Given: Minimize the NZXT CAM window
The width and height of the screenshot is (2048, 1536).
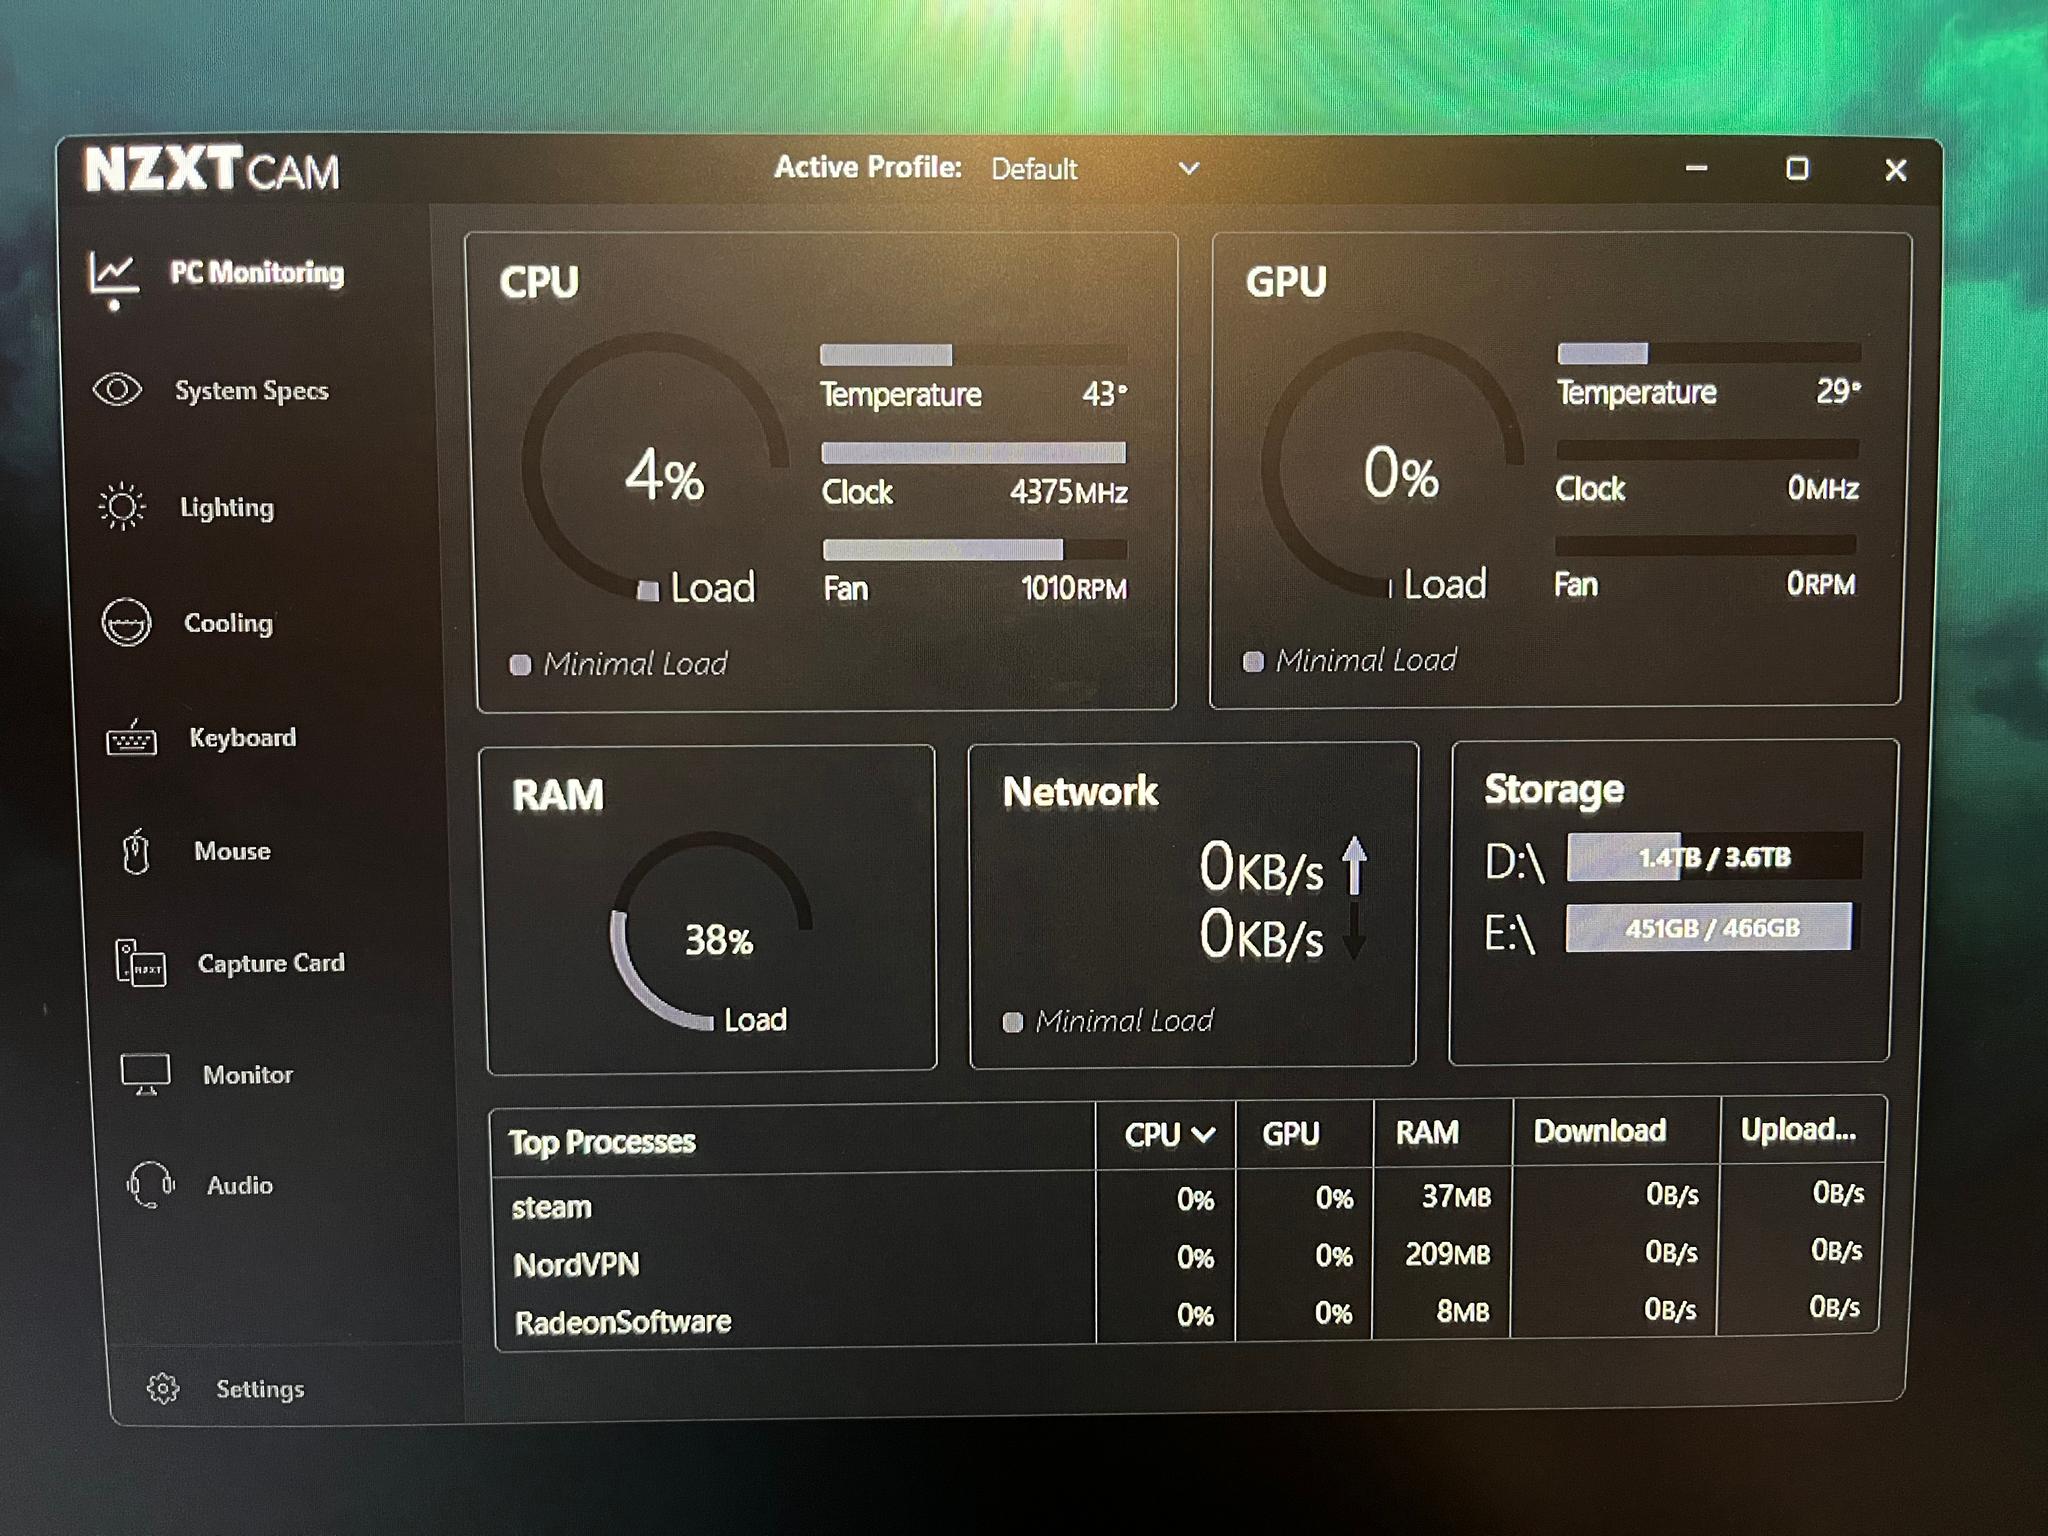Looking at the screenshot, I should click(1696, 168).
